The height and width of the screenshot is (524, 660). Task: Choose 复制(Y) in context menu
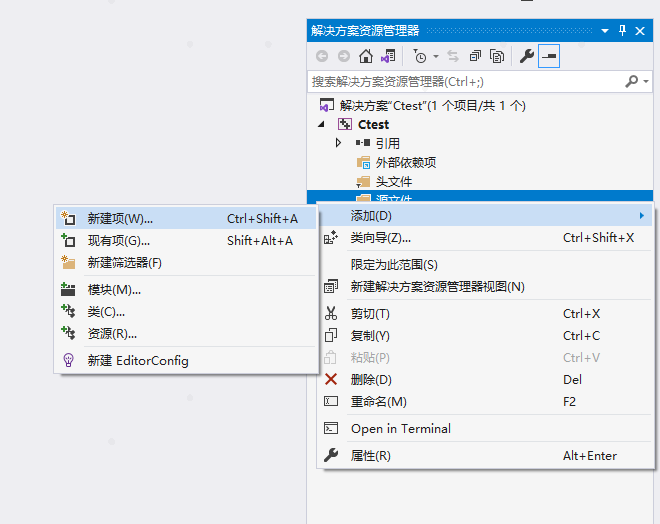[485, 335]
